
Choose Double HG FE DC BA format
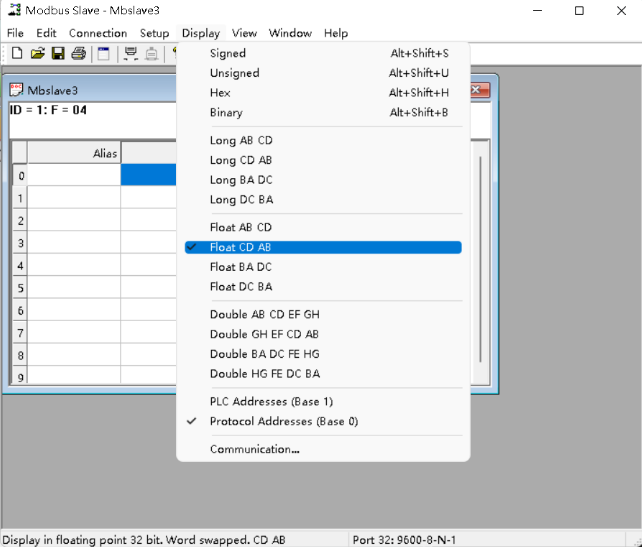pos(323,373)
